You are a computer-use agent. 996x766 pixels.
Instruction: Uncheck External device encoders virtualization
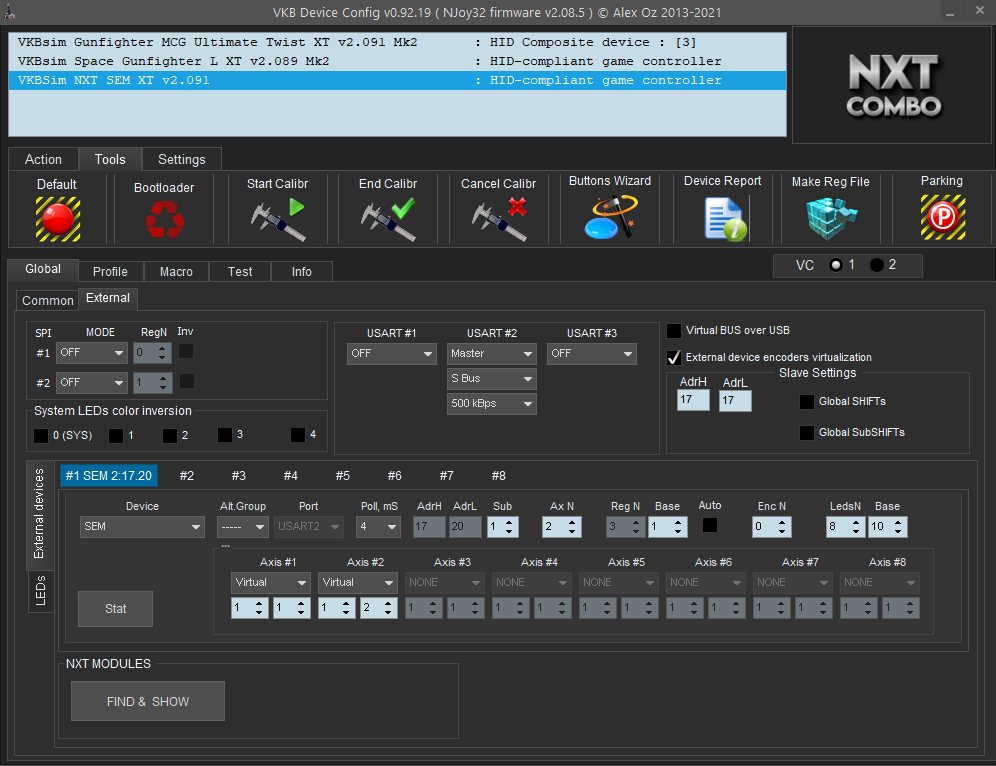click(675, 358)
